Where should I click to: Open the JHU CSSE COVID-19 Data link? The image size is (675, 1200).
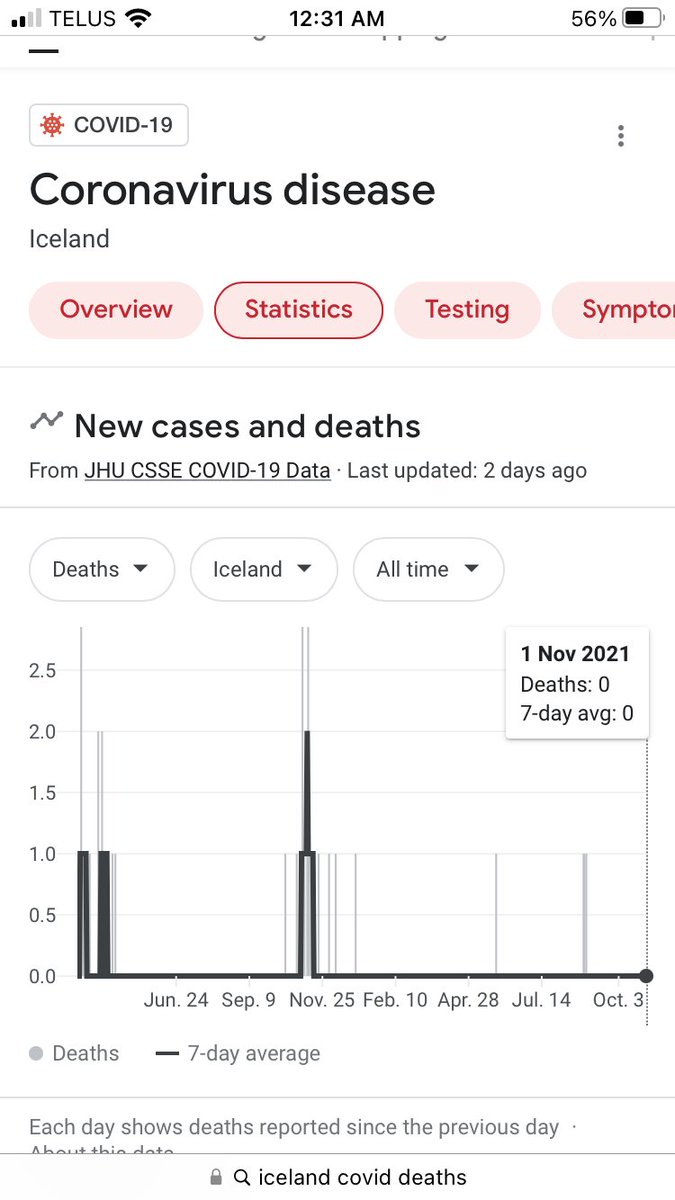click(x=208, y=470)
